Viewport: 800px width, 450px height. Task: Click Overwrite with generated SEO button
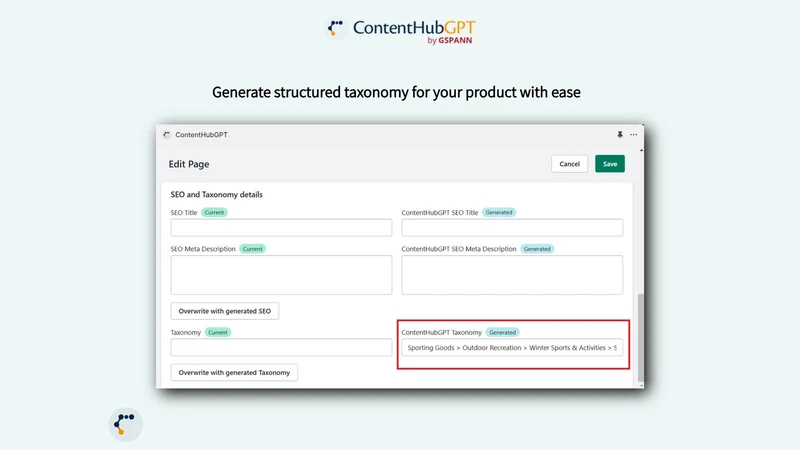[x=224, y=311]
